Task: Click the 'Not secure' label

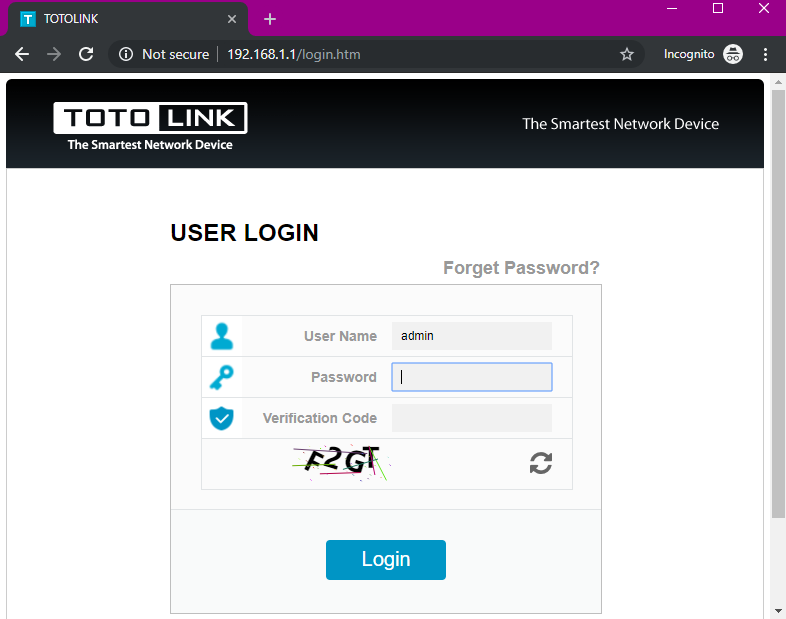Action: [x=175, y=54]
